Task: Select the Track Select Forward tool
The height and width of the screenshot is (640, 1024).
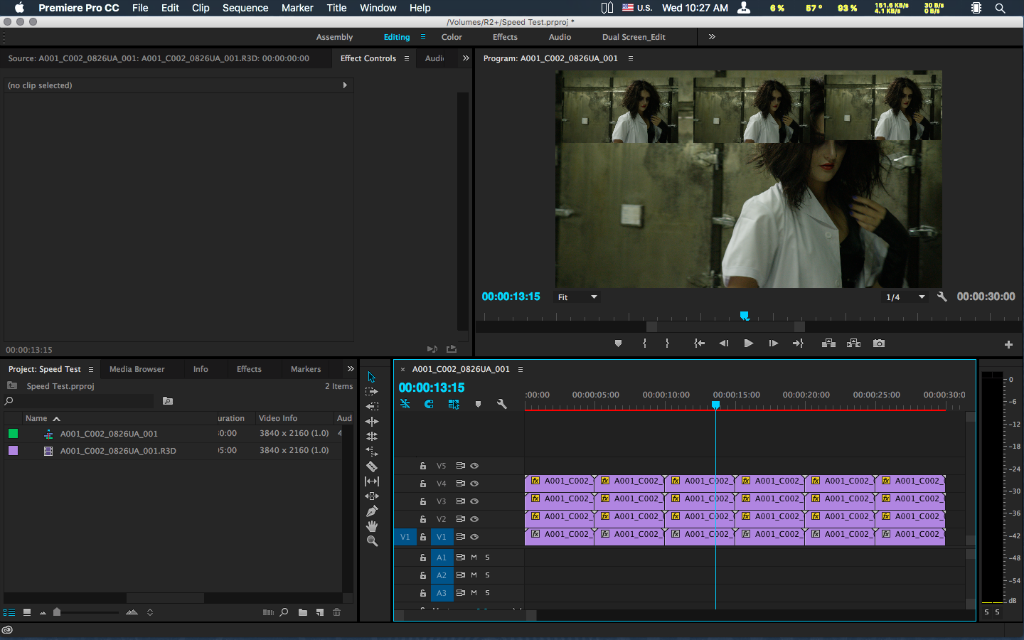Action: [x=372, y=391]
